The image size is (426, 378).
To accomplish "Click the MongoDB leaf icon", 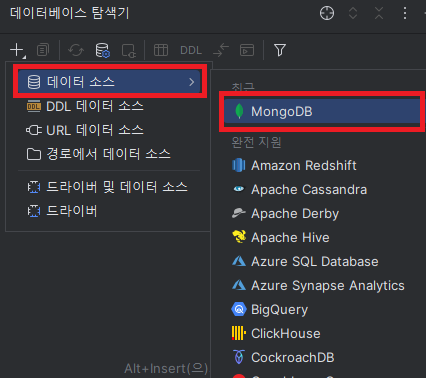I will [239, 111].
